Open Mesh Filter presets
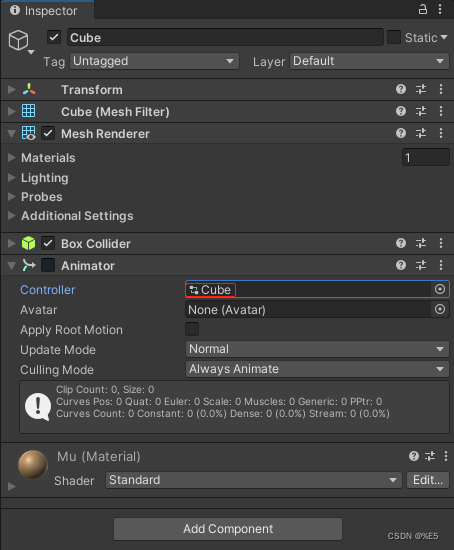454x550 pixels. (x=421, y=111)
